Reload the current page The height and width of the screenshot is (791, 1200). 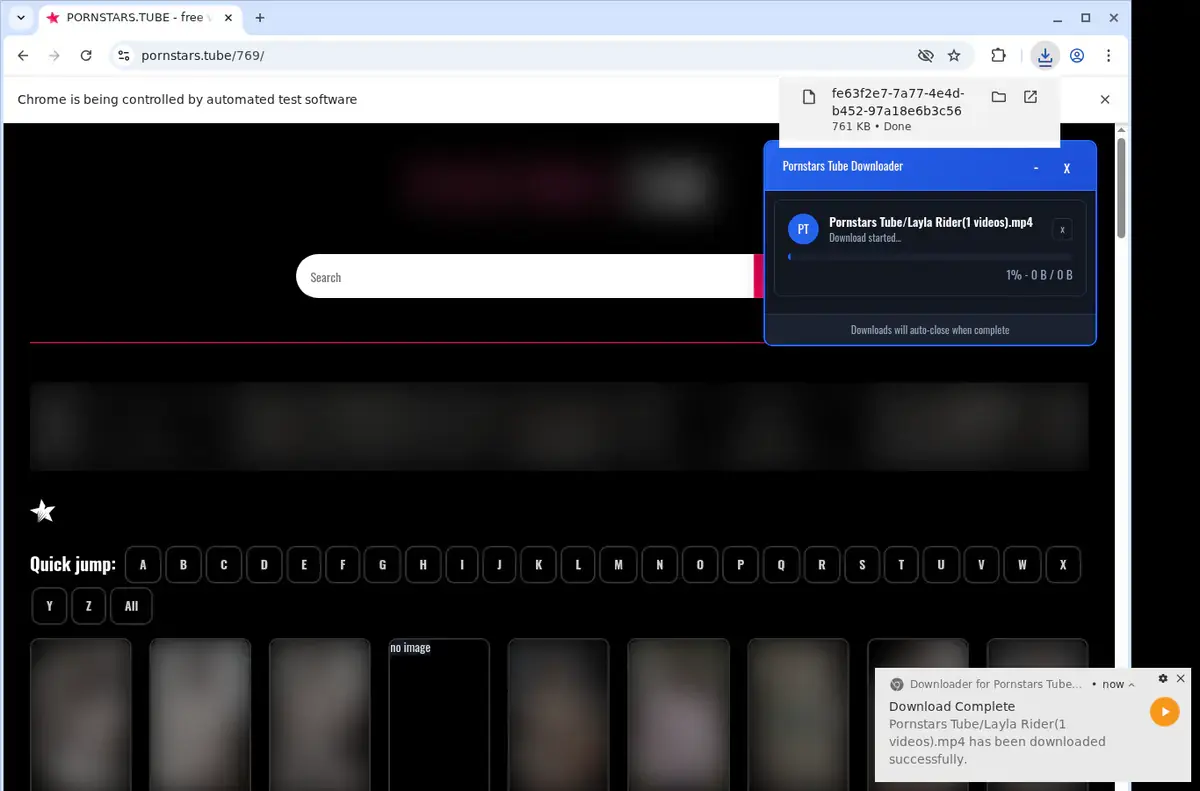[x=86, y=56]
